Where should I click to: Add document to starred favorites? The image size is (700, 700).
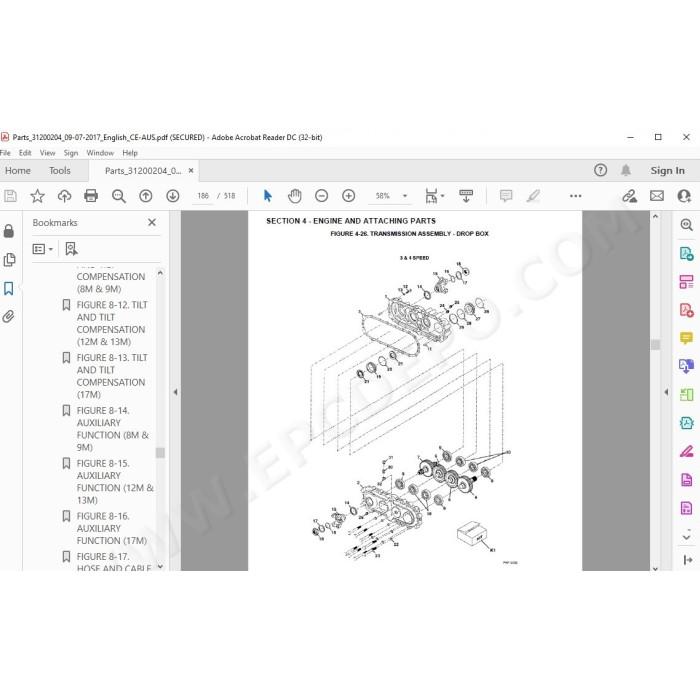(38, 196)
